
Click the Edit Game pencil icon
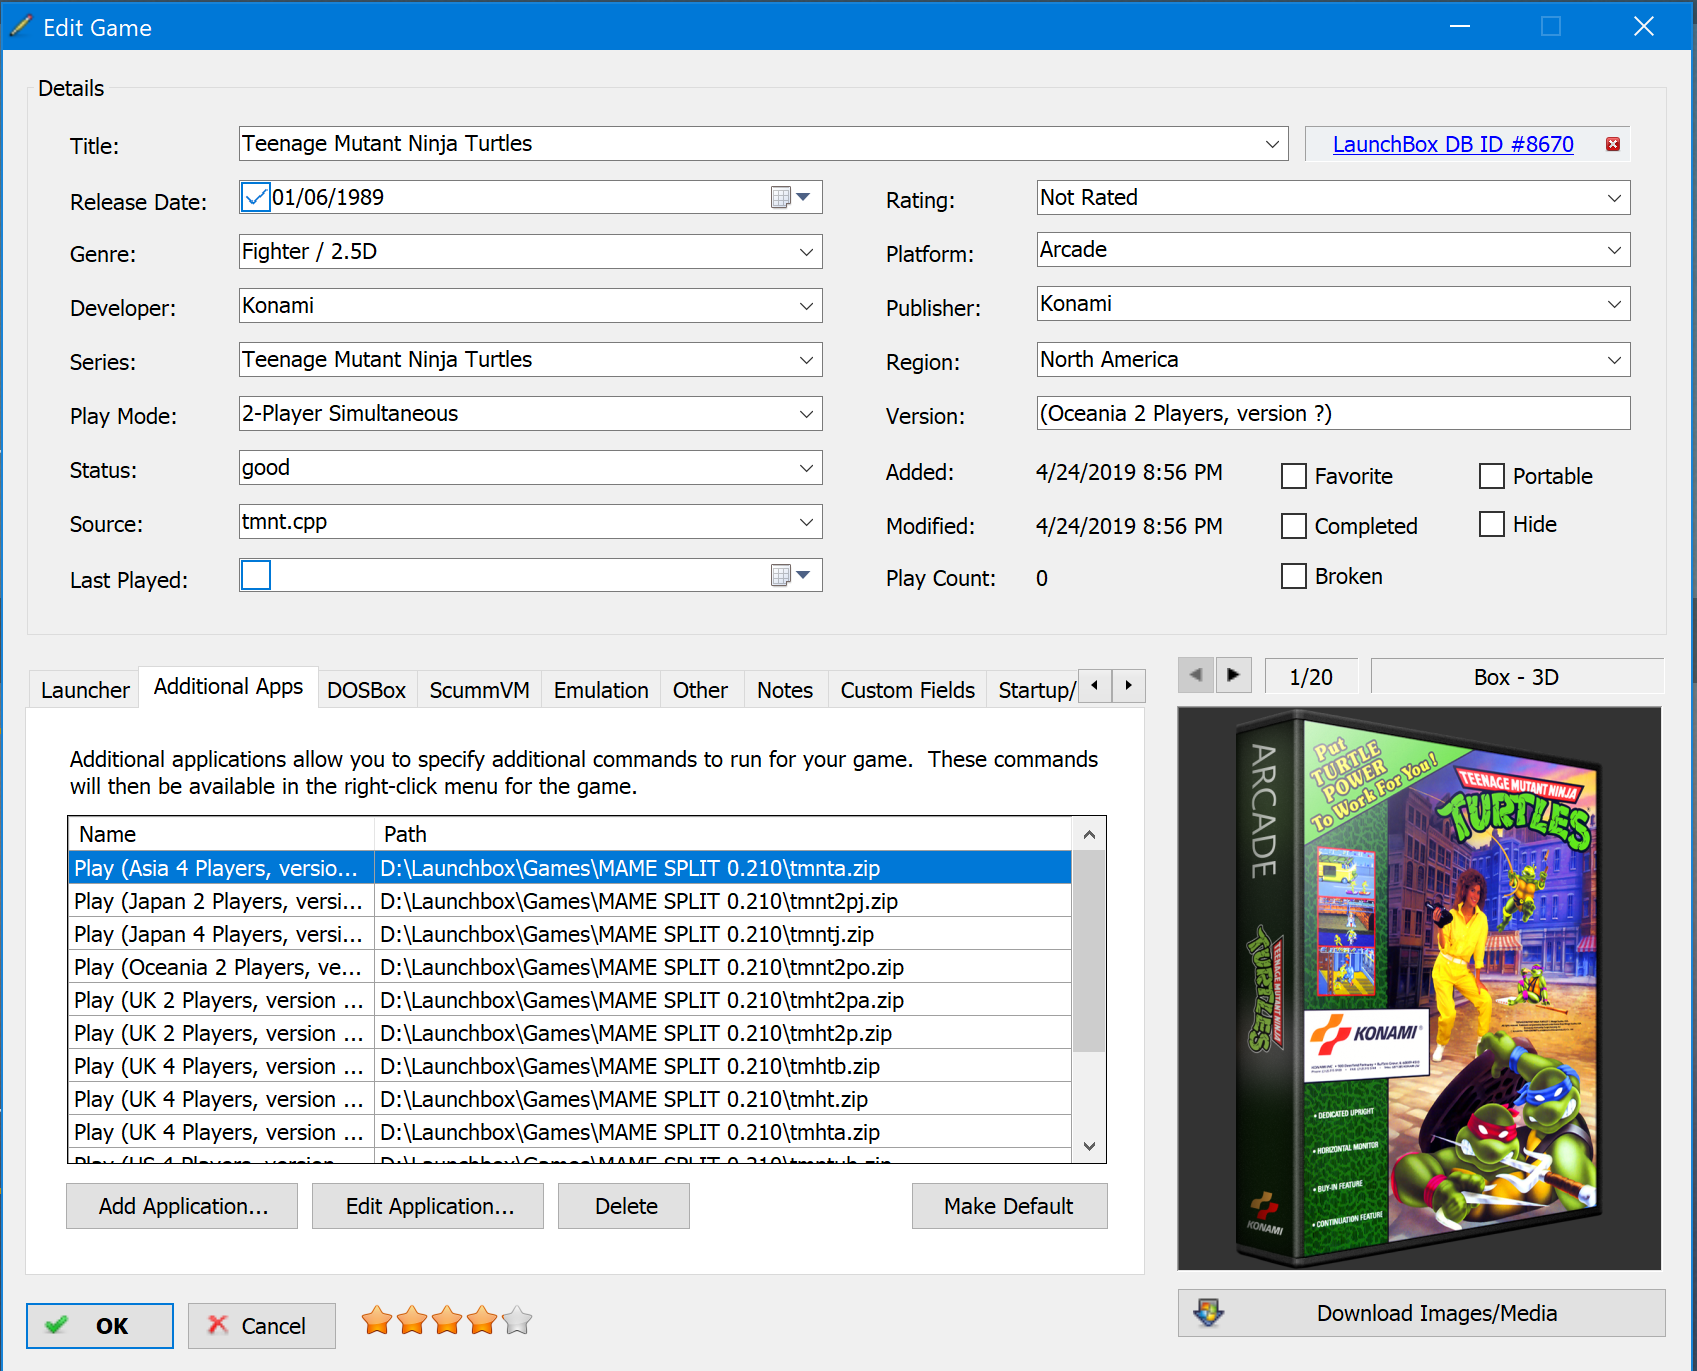pyautogui.click(x=20, y=27)
